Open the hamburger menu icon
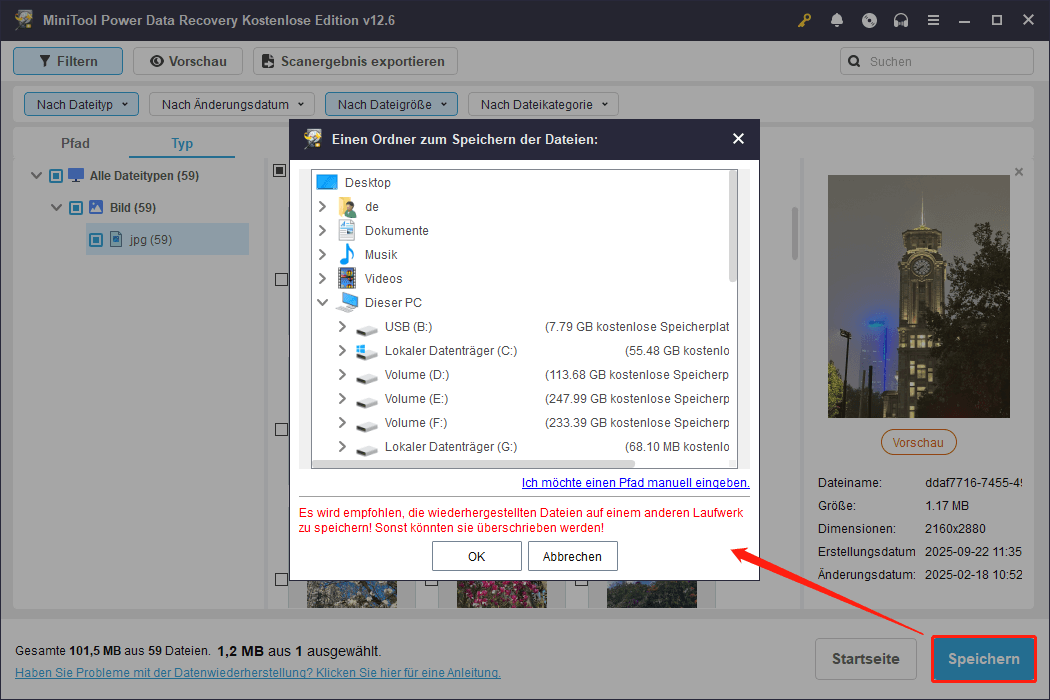This screenshot has width=1050, height=700. 933,20
